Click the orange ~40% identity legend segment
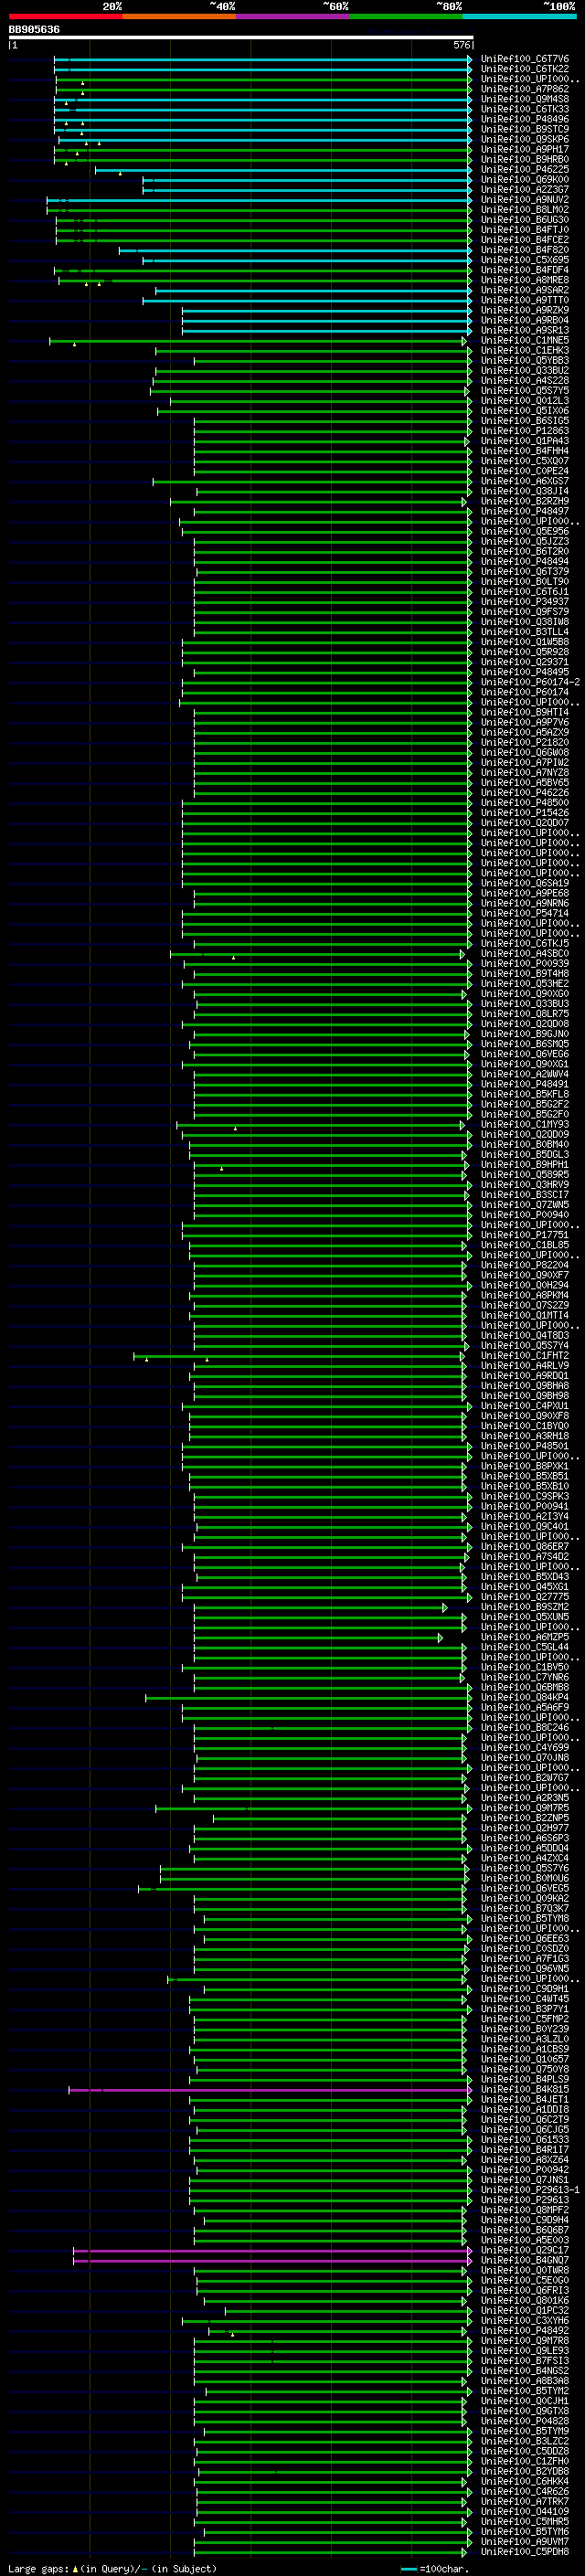 [179, 16]
